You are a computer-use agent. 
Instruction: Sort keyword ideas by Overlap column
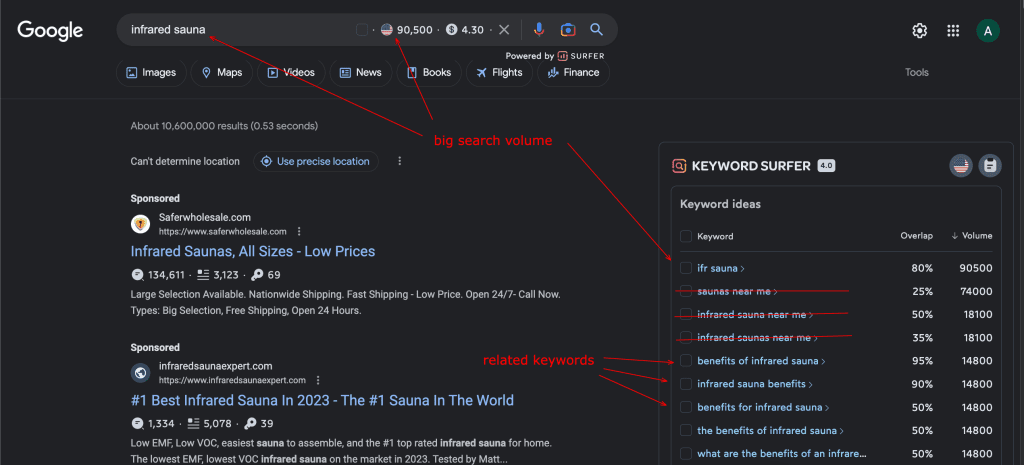(917, 236)
